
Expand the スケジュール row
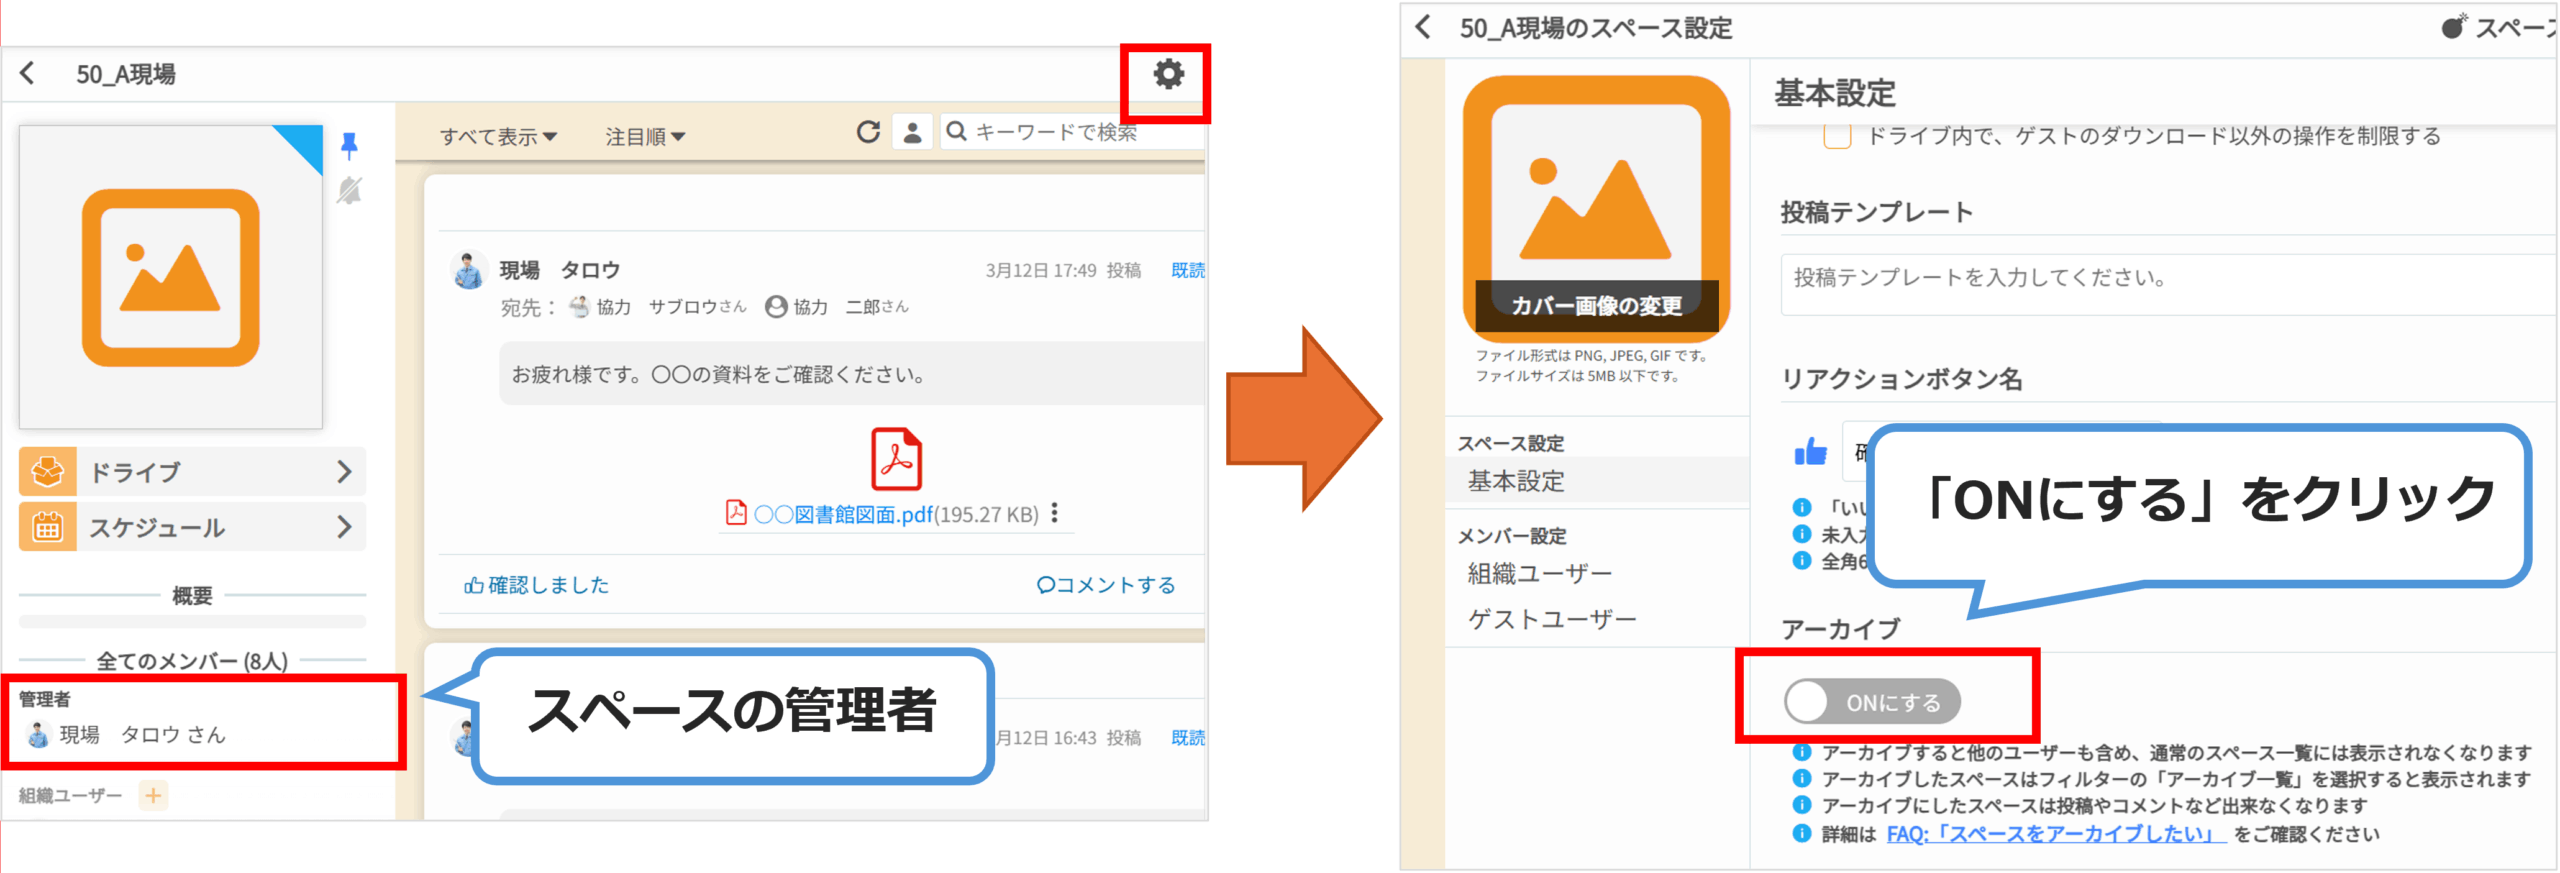click(192, 527)
